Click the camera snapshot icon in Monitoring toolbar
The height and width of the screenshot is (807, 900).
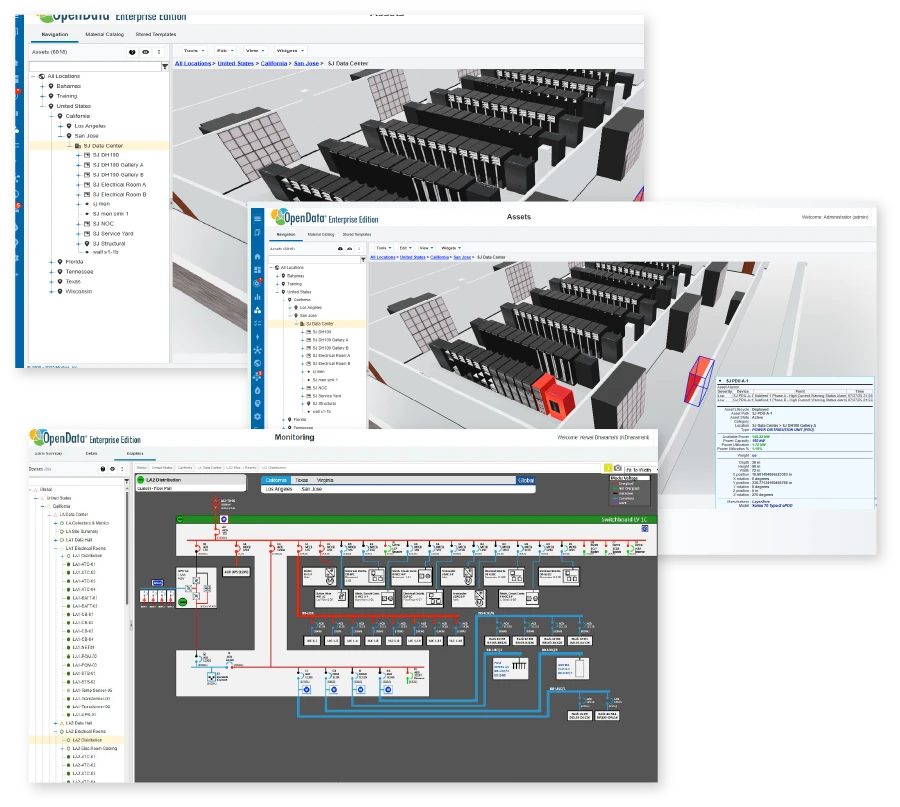617,468
